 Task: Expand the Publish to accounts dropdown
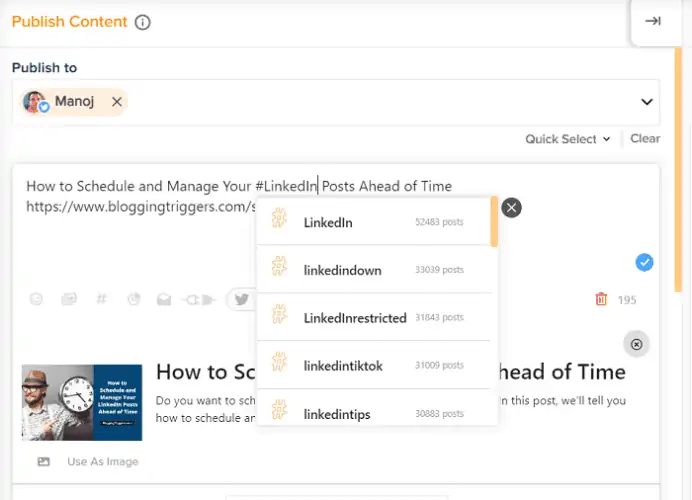tap(647, 102)
